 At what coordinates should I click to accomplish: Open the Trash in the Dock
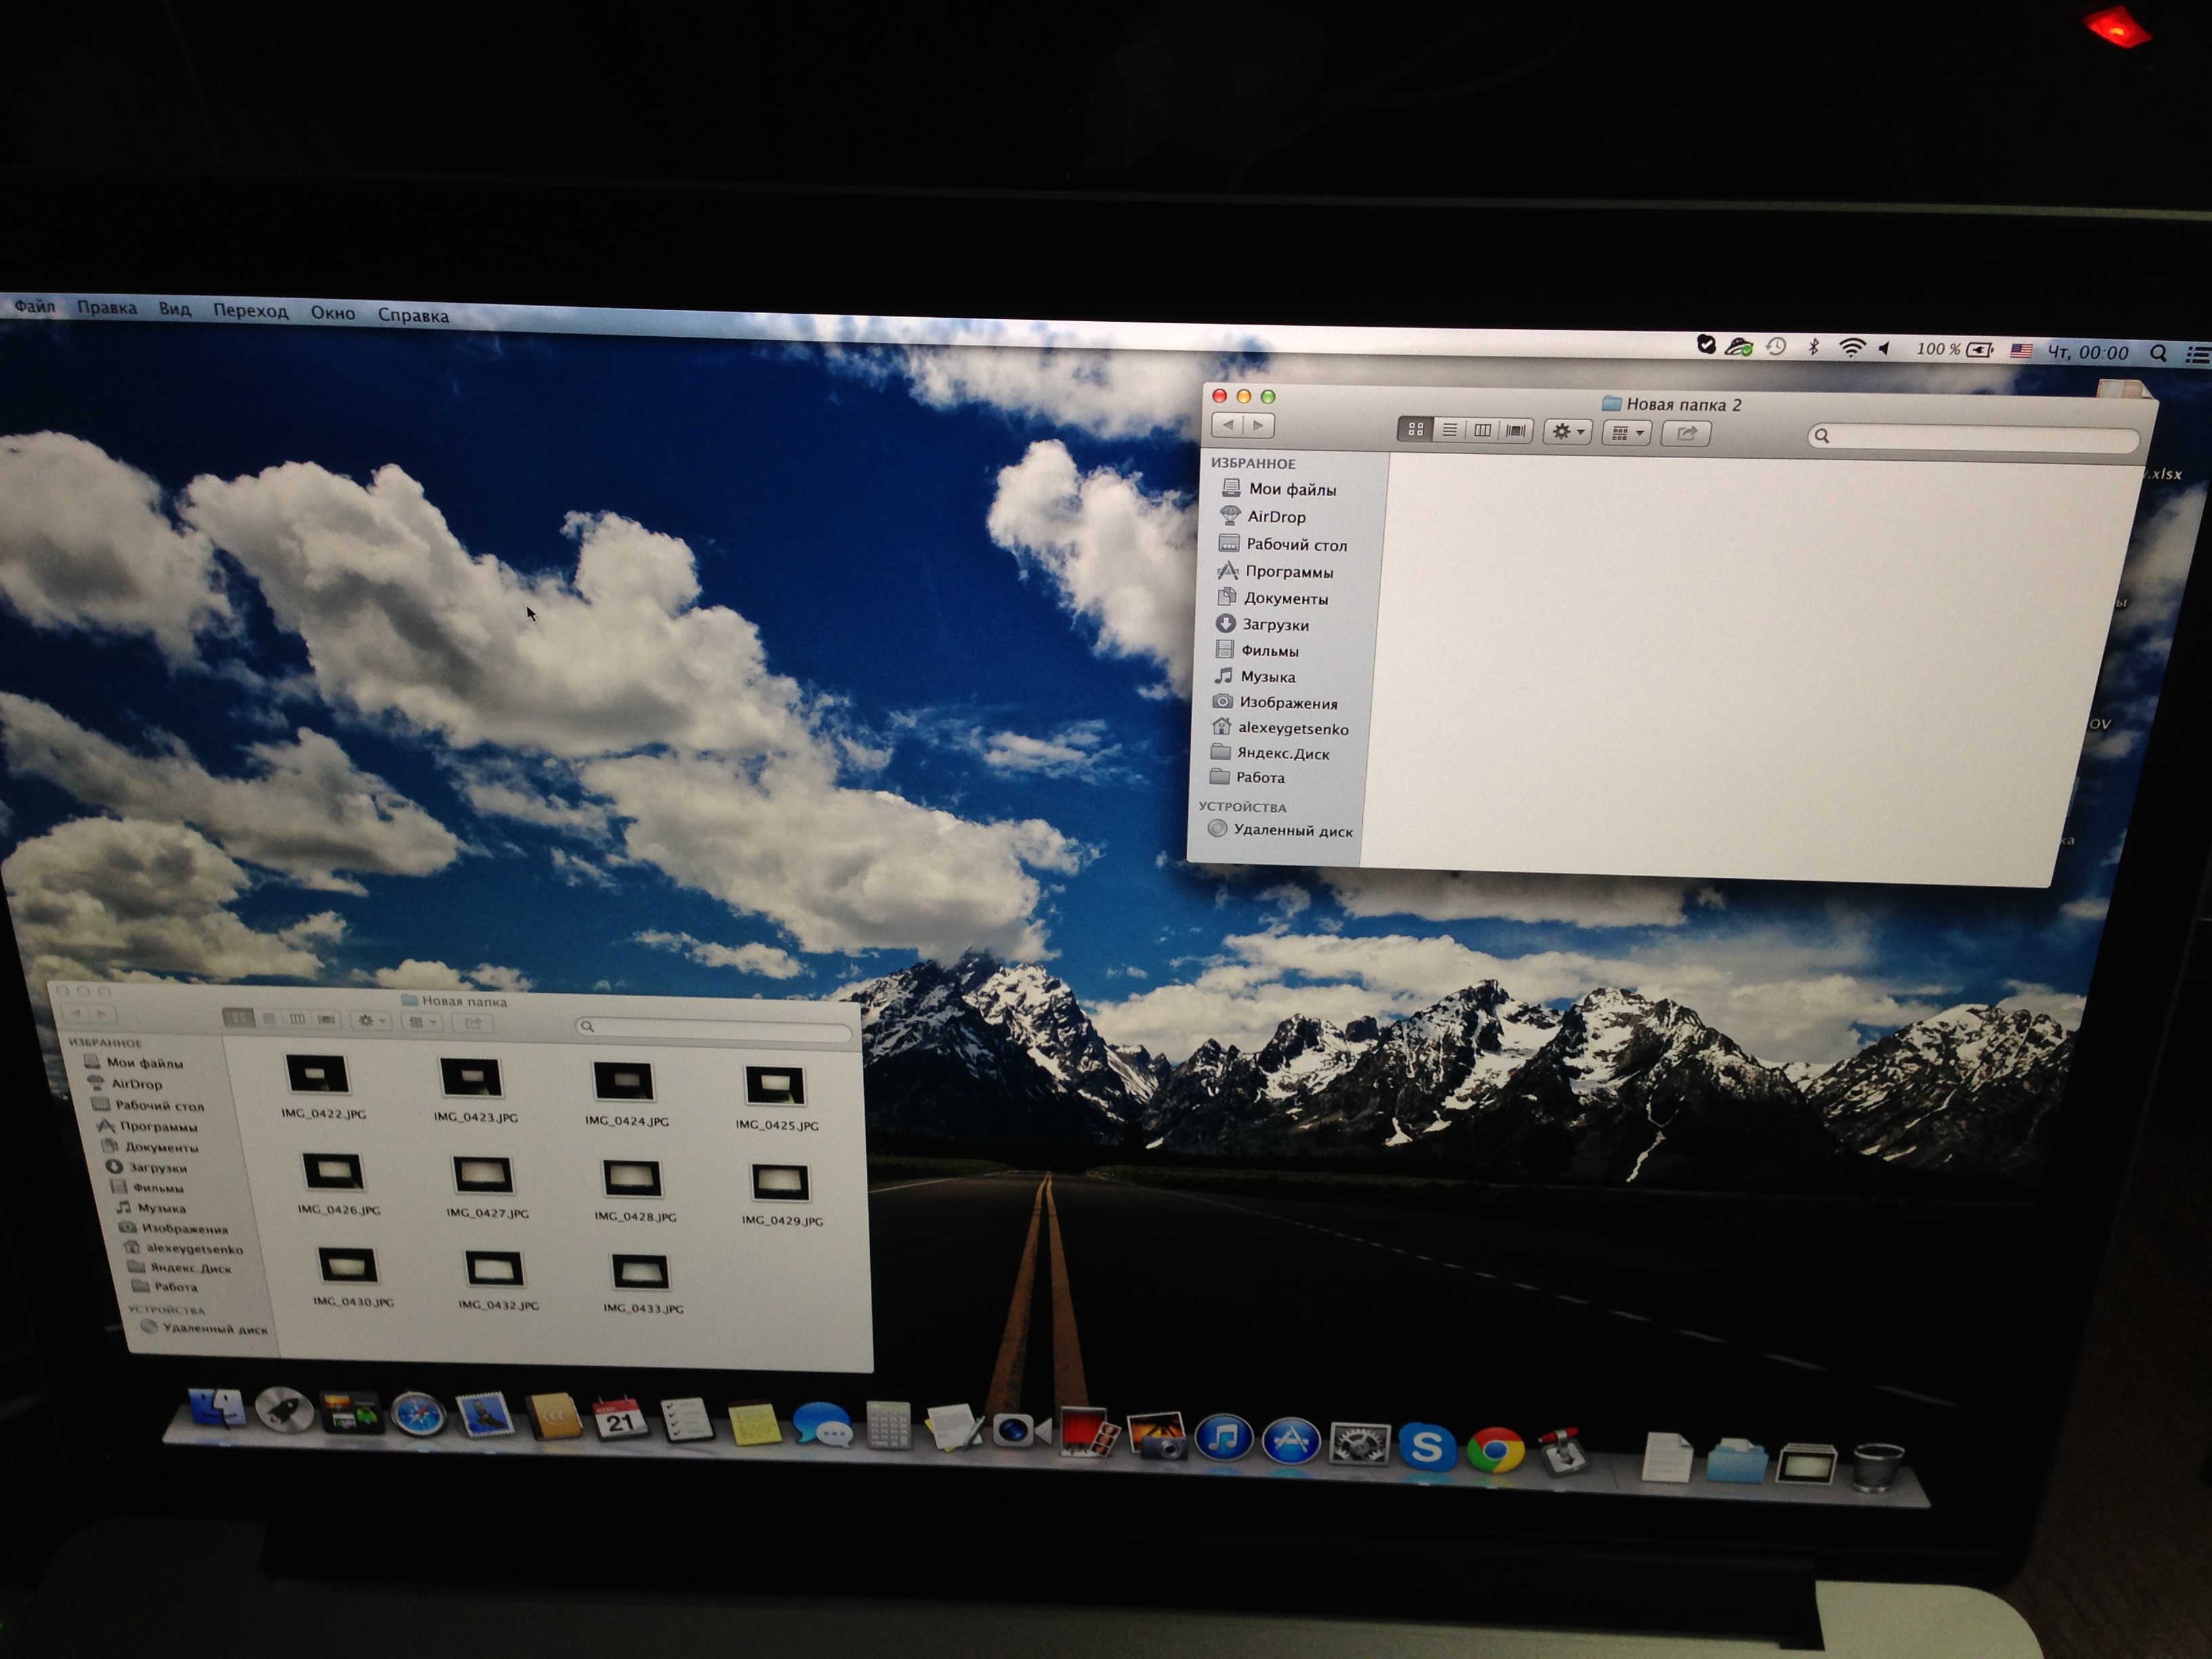pos(1877,1467)
